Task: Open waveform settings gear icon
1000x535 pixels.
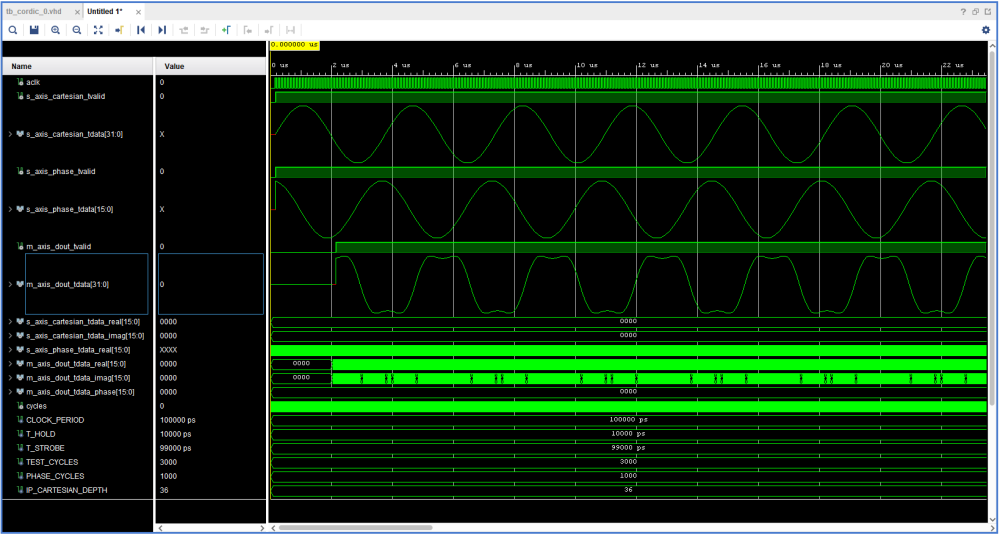Action: (985, 30)
